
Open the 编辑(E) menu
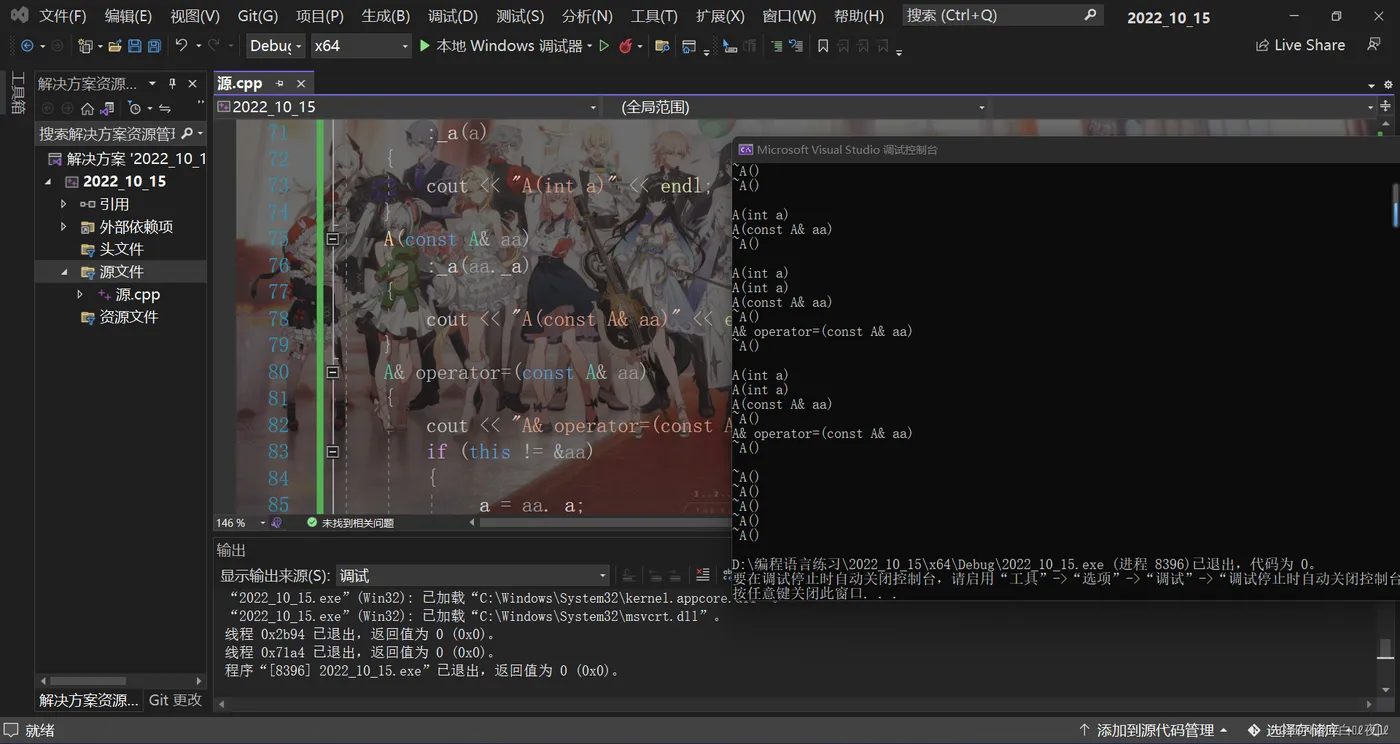128,16
